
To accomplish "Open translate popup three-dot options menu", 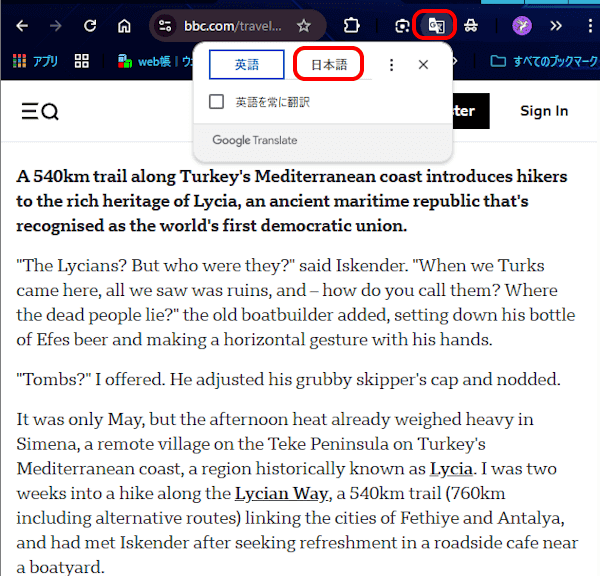I will point(392,65).
